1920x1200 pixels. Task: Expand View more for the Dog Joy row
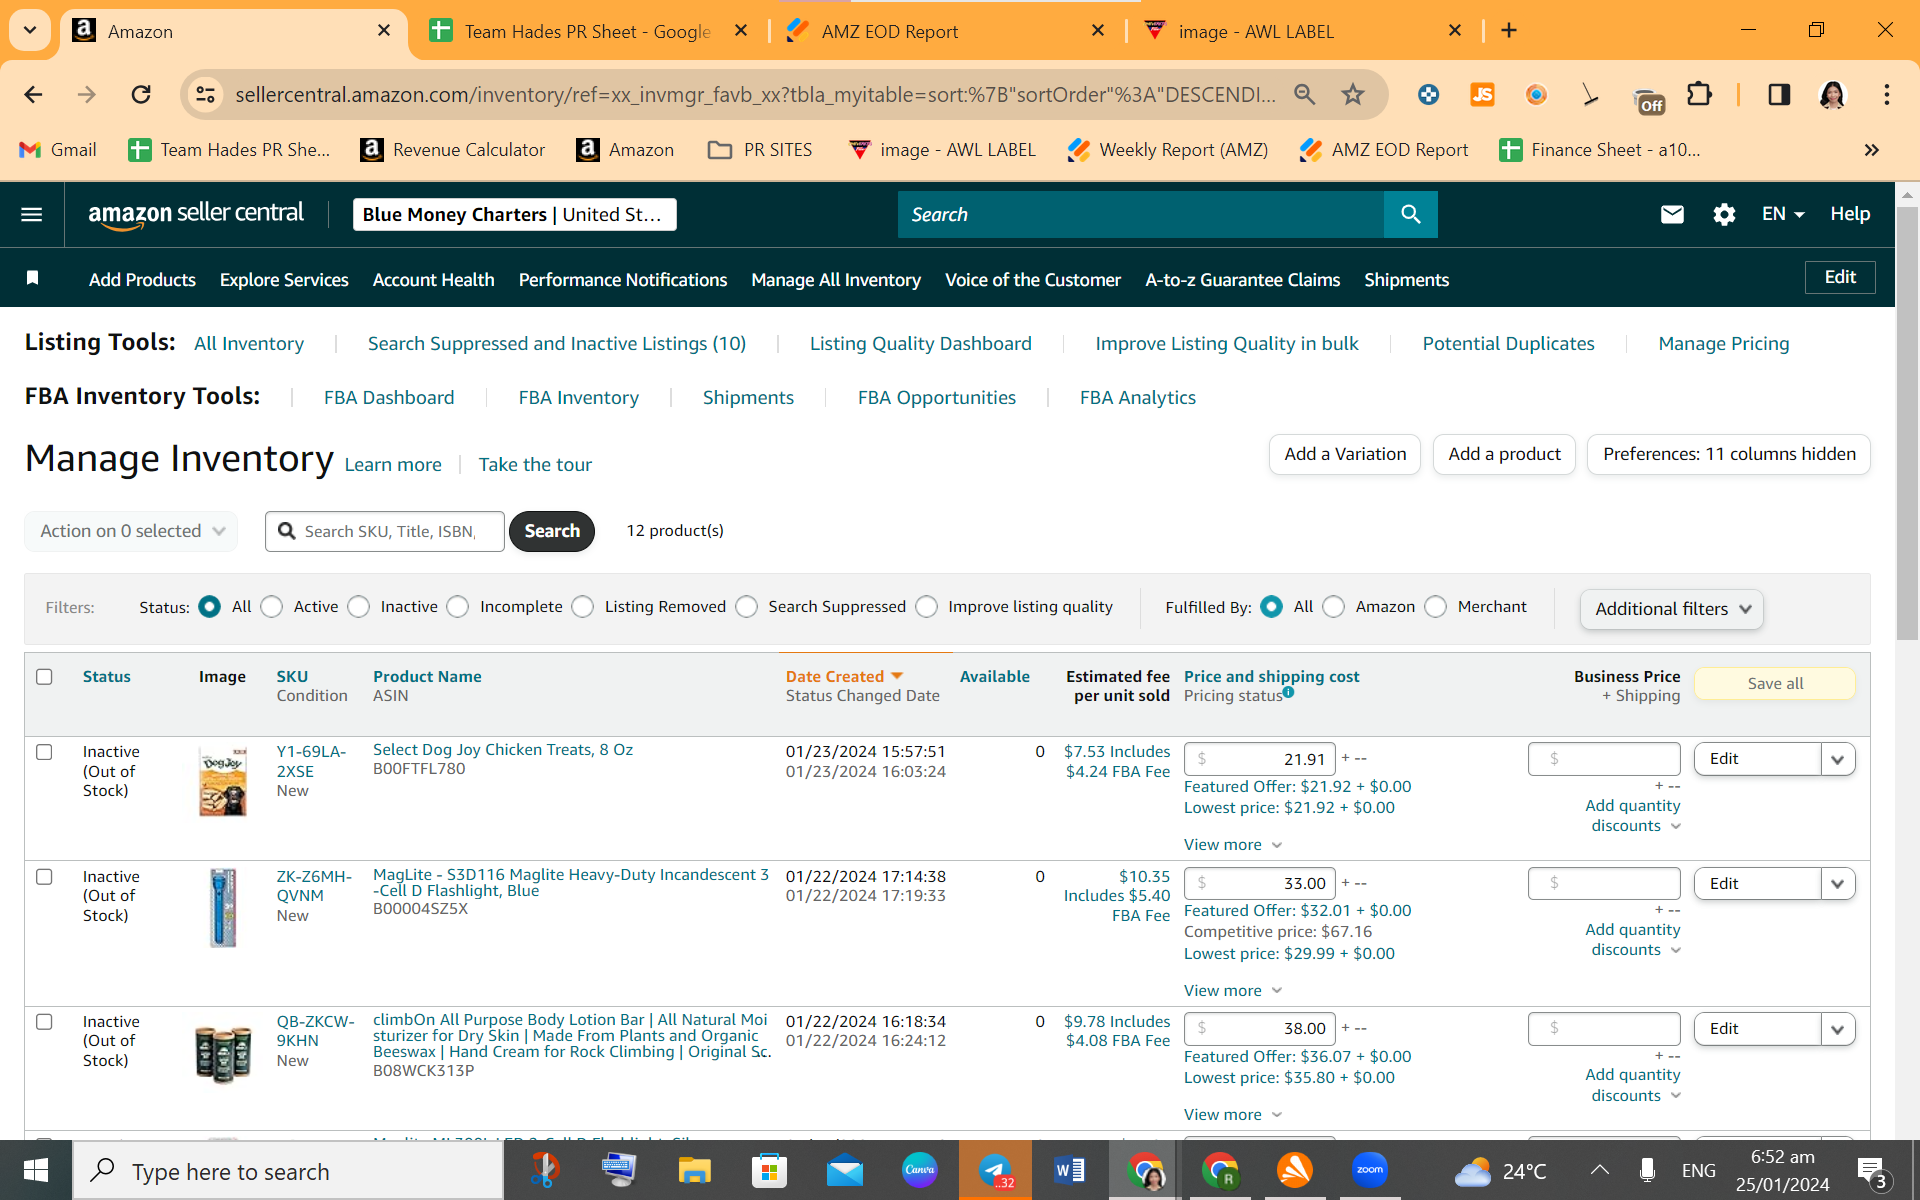1233,845
